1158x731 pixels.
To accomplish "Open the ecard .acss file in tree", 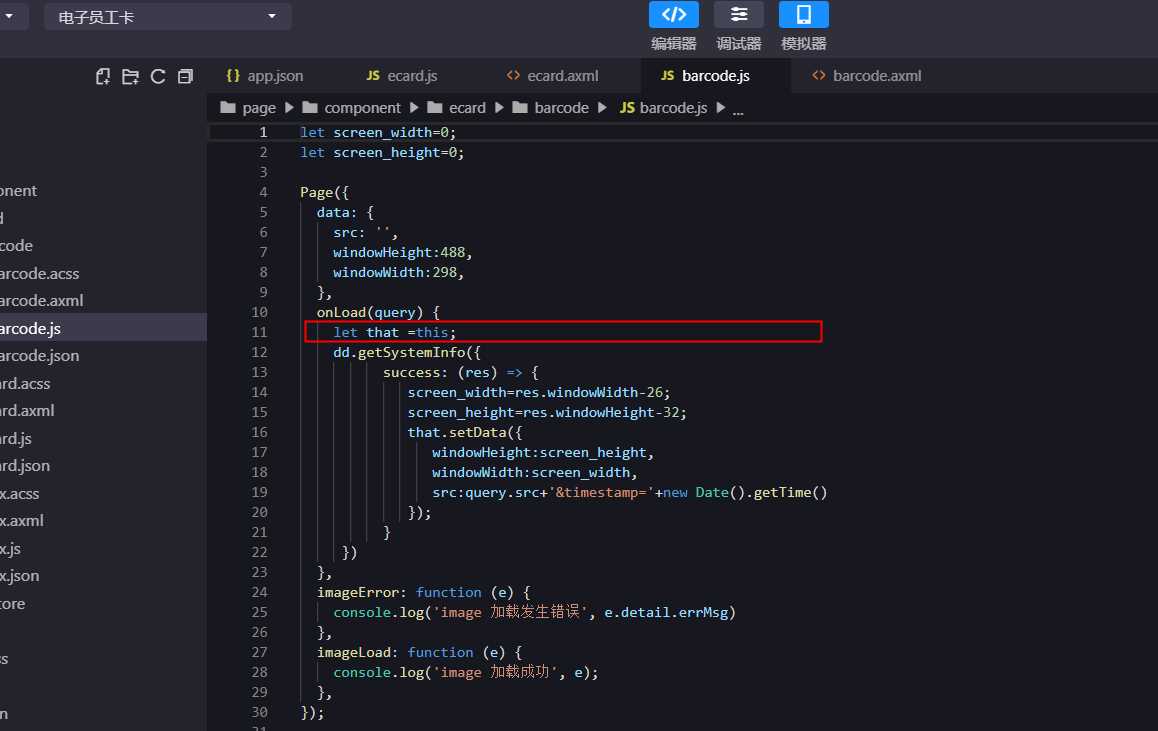I will pos(25,383).
